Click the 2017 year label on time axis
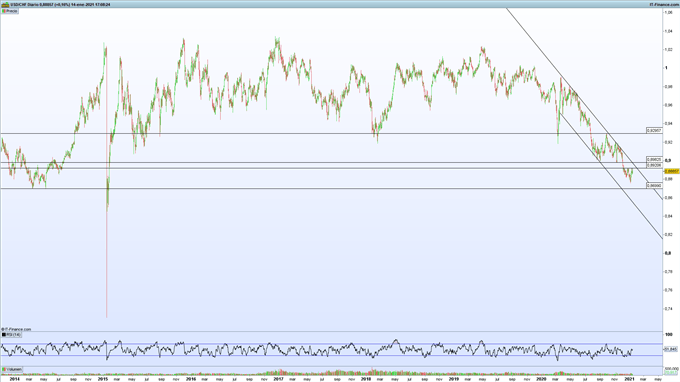 (x=278, y=379)
